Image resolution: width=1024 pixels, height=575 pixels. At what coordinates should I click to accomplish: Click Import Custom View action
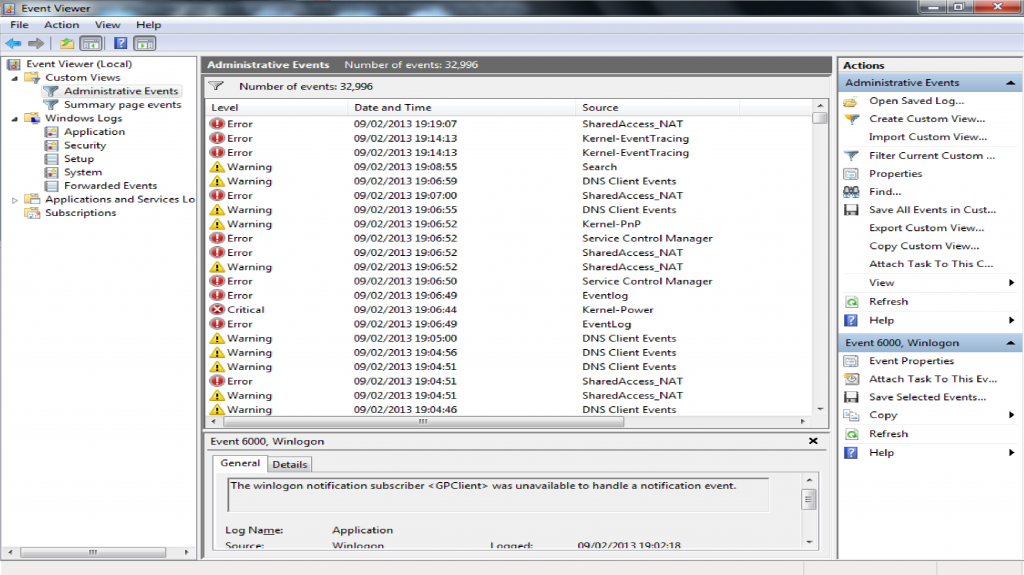tap(928, 137)
